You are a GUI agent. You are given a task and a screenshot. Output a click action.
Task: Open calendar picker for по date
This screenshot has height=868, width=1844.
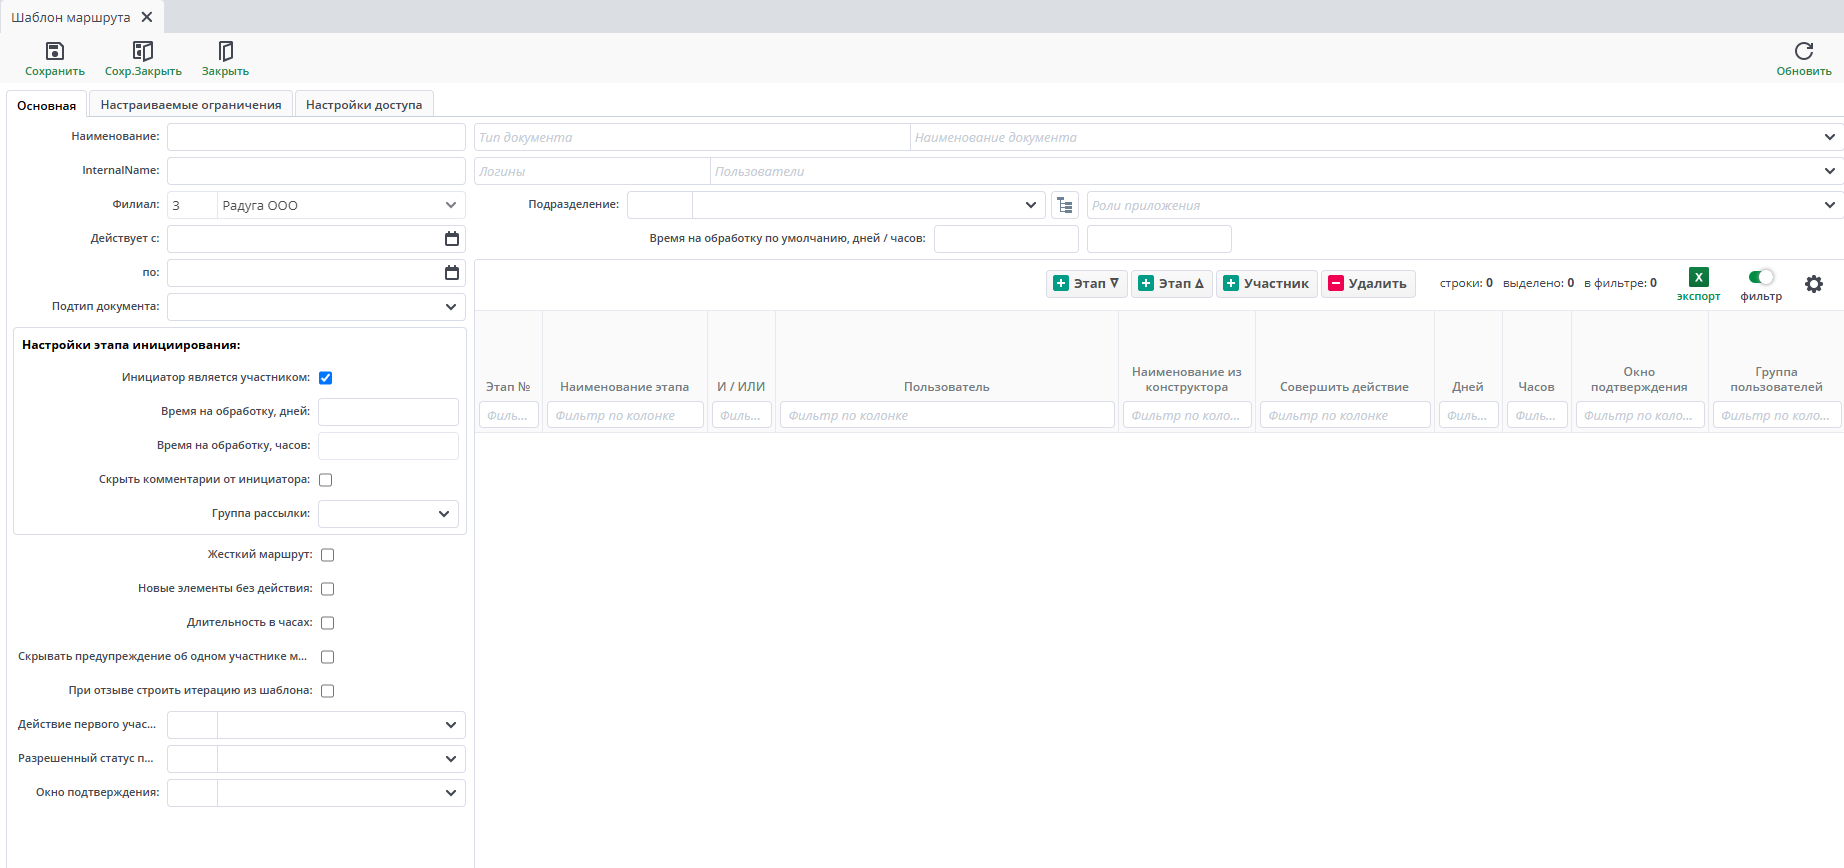click(x=451, y=273)
